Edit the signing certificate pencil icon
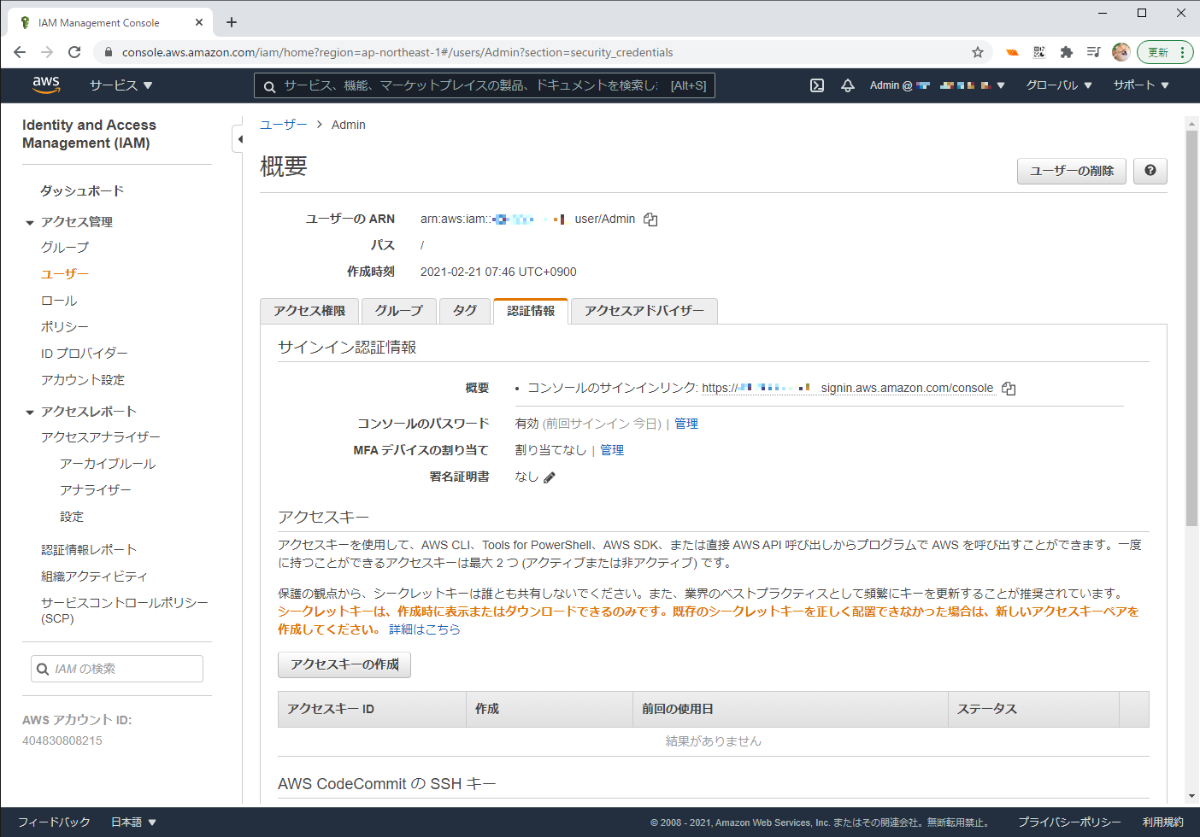 click(x=549, y=477)
